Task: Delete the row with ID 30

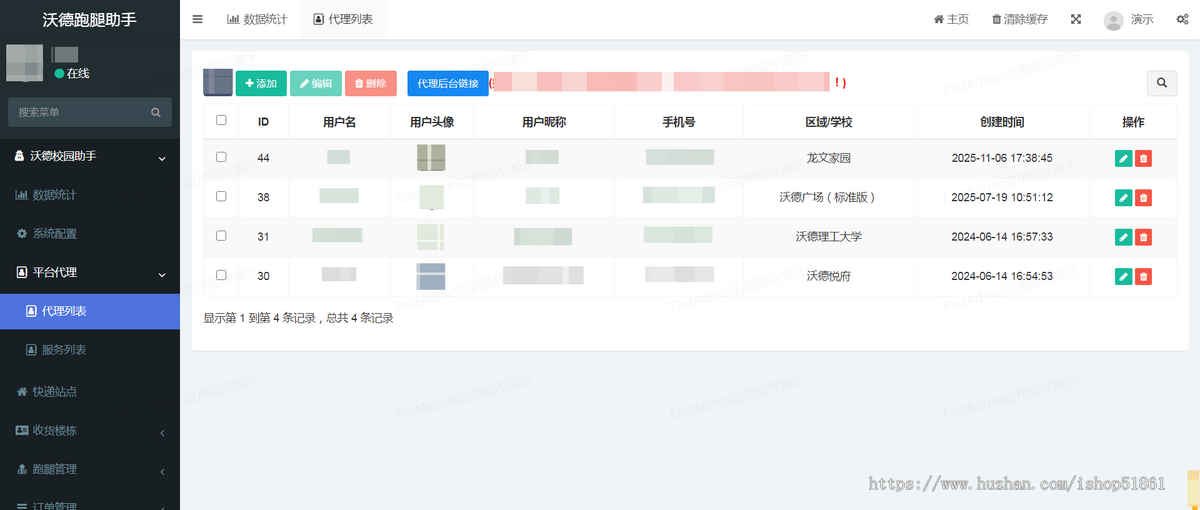Action: [x=1143, y=276]
